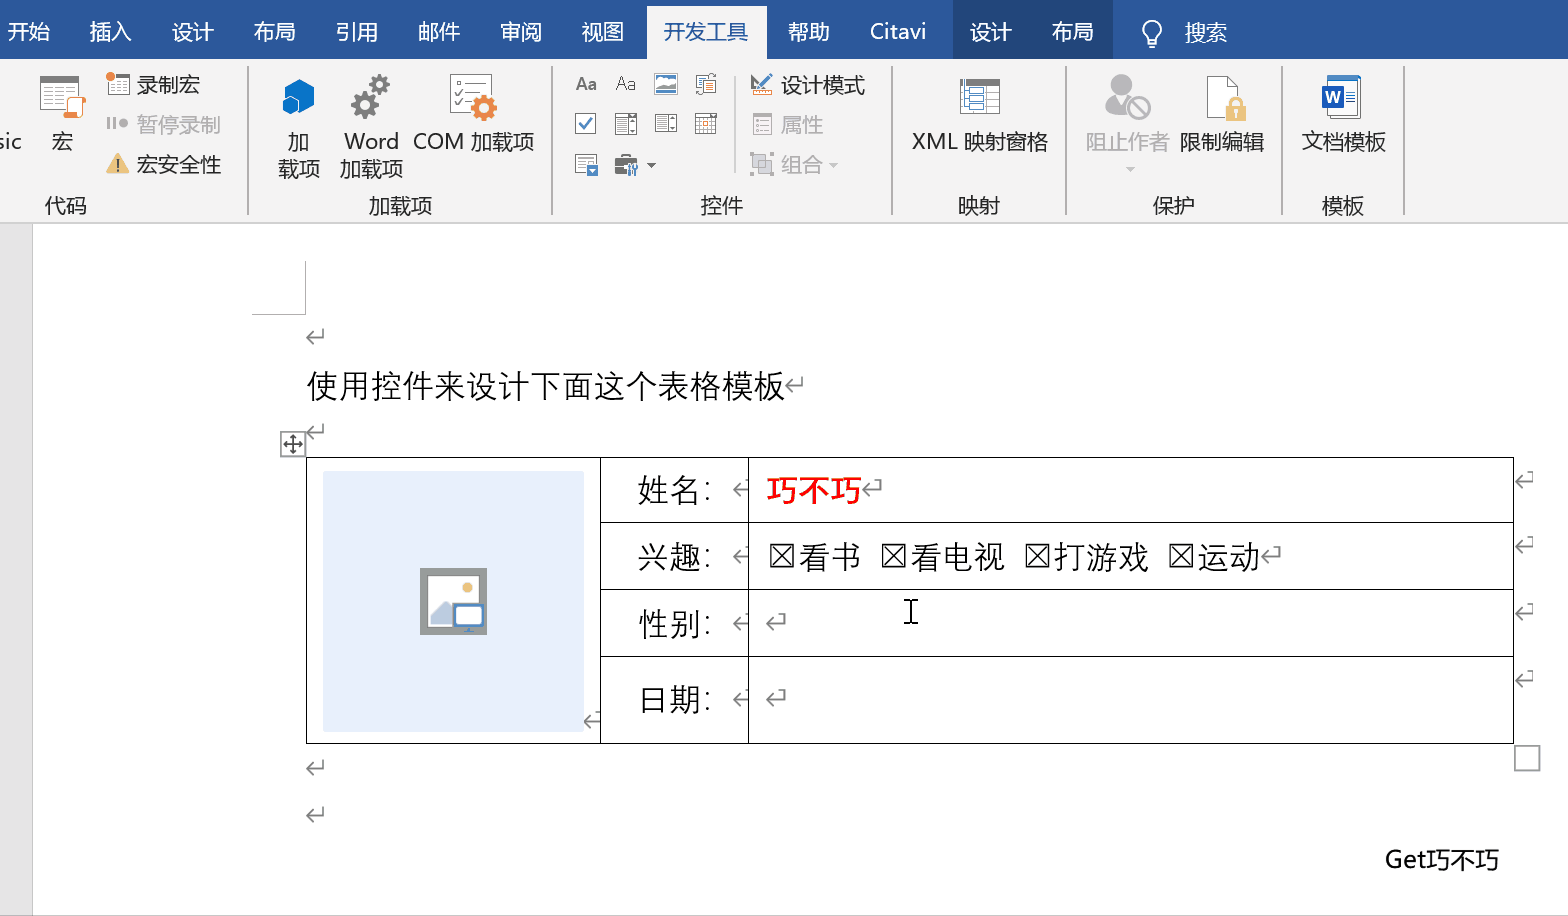Screen dimensions: 1568x916
Task: Switch to 邮件 ribbon tab
Action: pos(439,32)
